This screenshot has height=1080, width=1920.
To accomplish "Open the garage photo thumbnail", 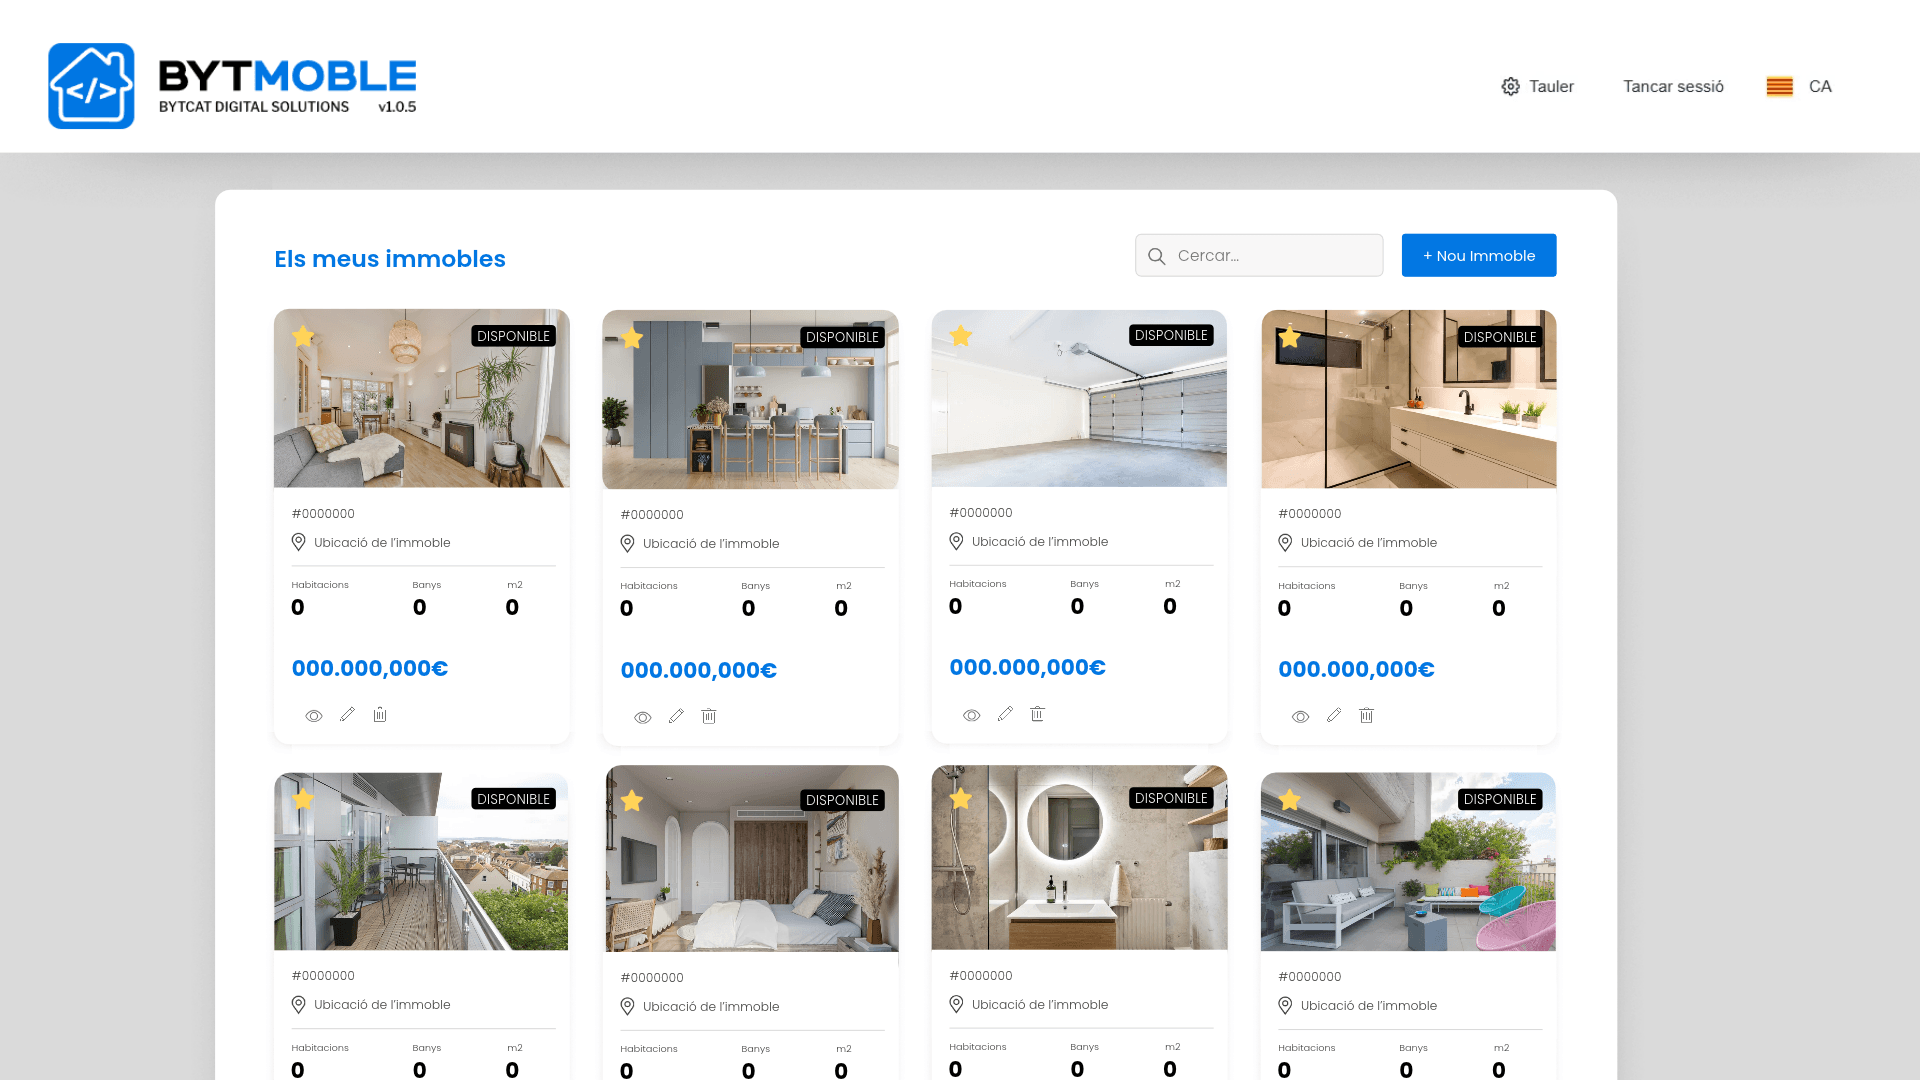I will tap(1079, 398).
